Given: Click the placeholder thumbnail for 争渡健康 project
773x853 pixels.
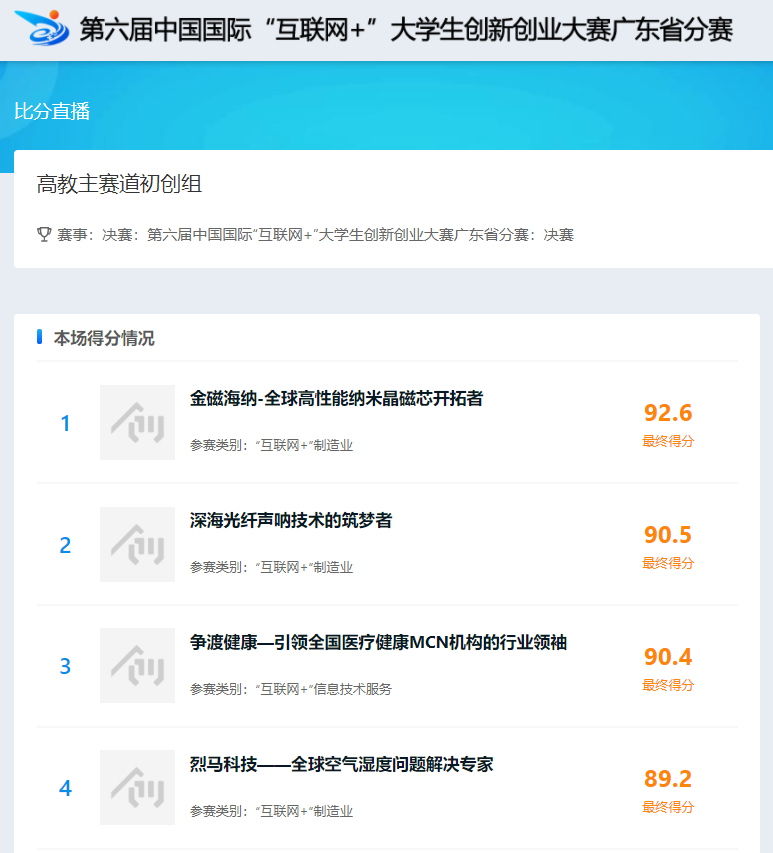Looking at the screenshot, I should [137, 666].
